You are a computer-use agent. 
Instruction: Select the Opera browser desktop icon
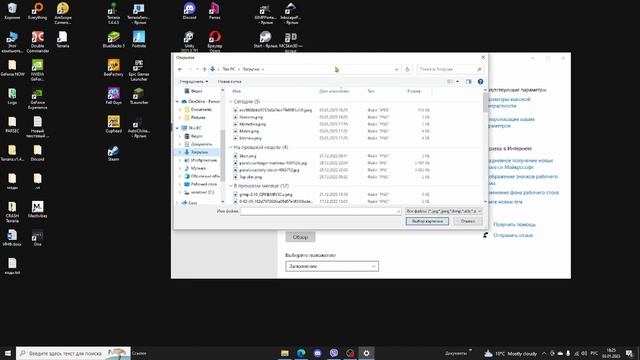(x=215, y=42)
